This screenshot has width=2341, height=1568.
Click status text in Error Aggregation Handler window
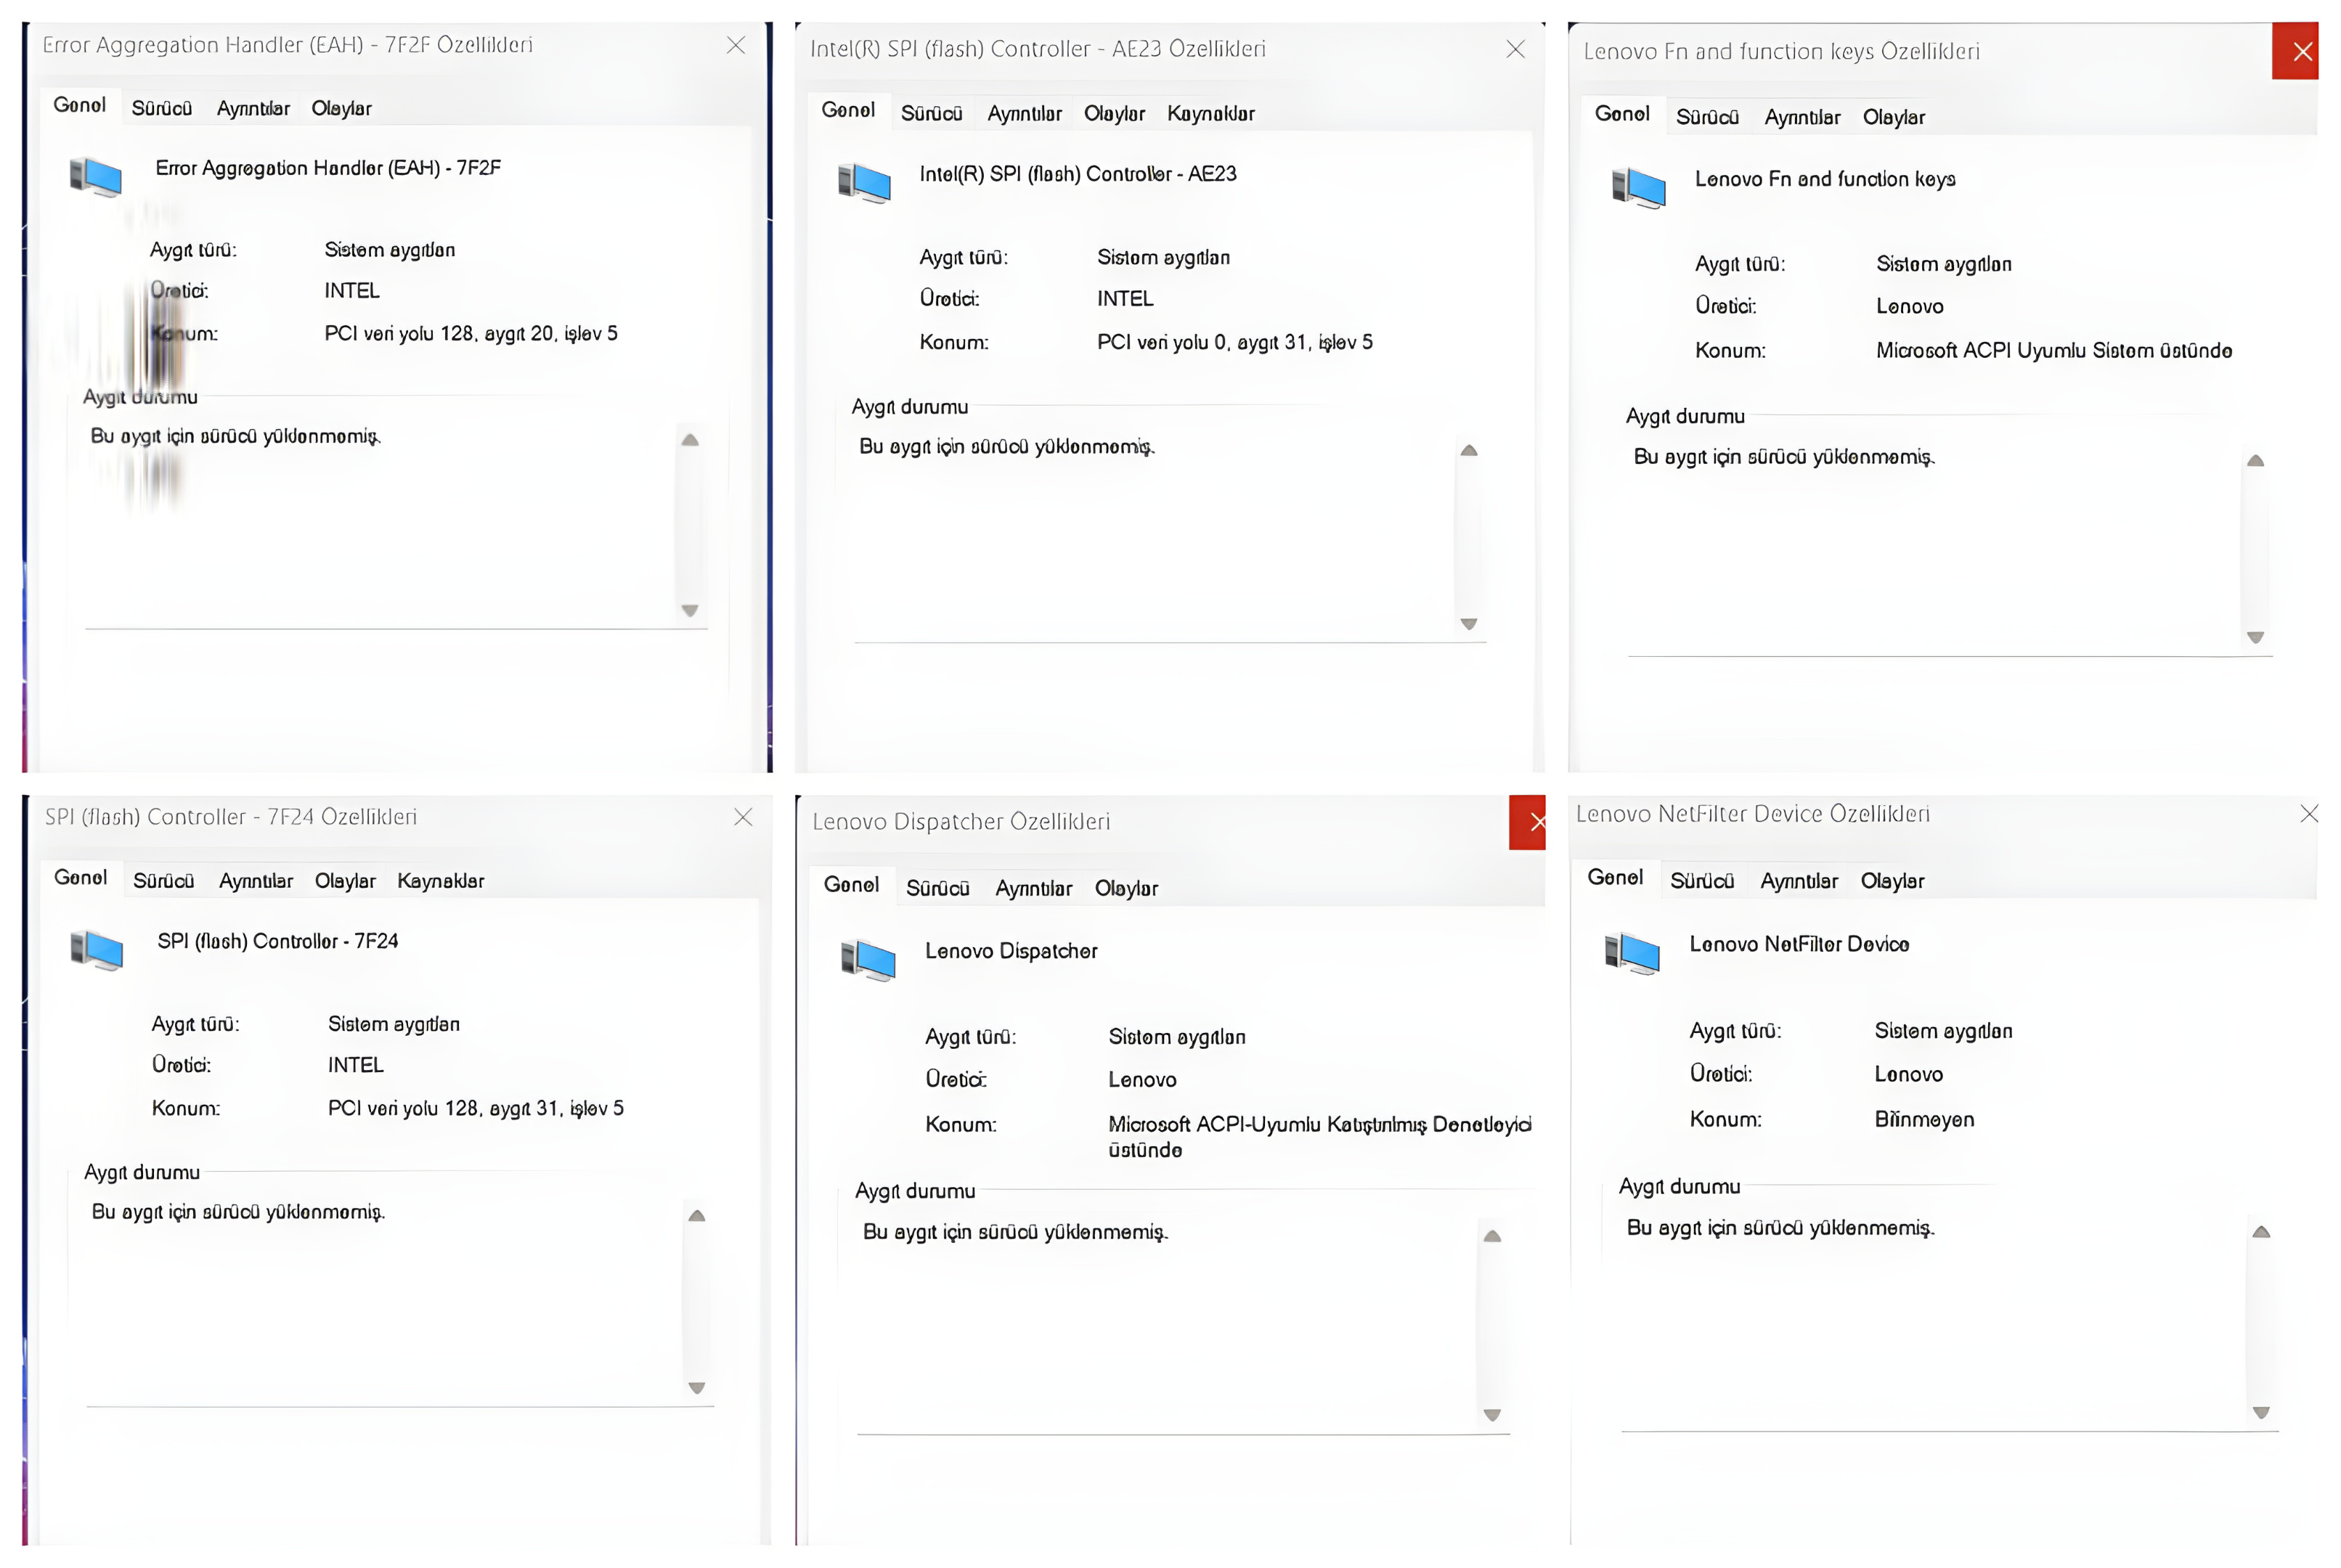236,436
